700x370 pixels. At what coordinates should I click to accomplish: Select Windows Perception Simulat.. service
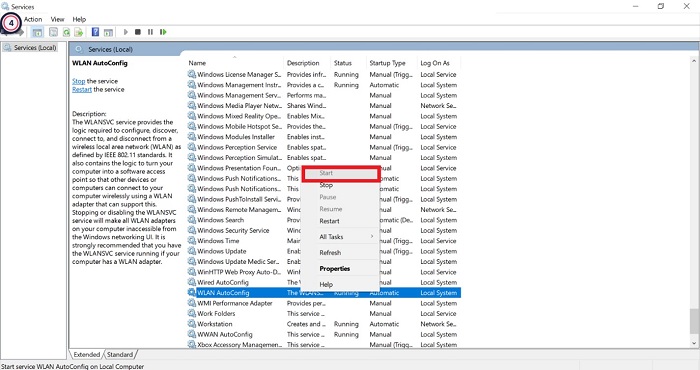(239, 158)
